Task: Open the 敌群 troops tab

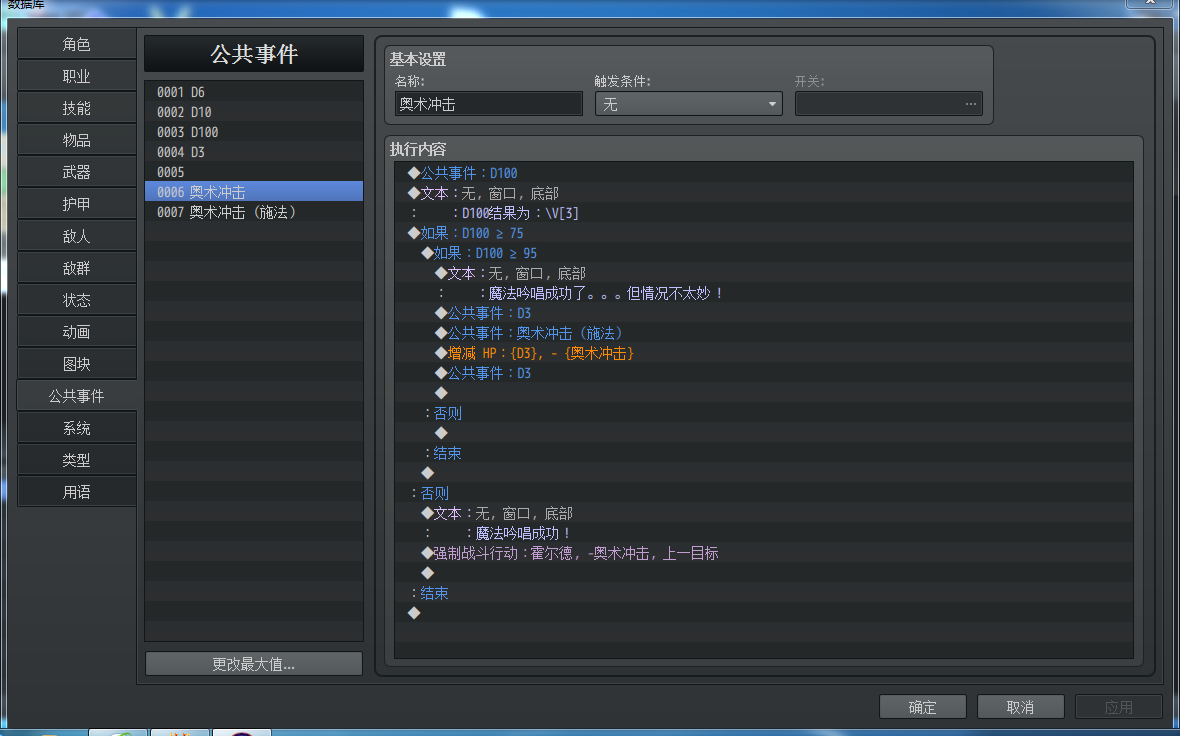Action: coord(77,268)
